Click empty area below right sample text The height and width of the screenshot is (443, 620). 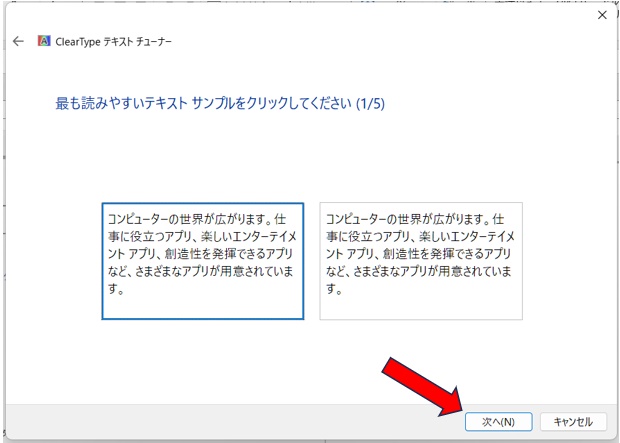tap(420, 306)
